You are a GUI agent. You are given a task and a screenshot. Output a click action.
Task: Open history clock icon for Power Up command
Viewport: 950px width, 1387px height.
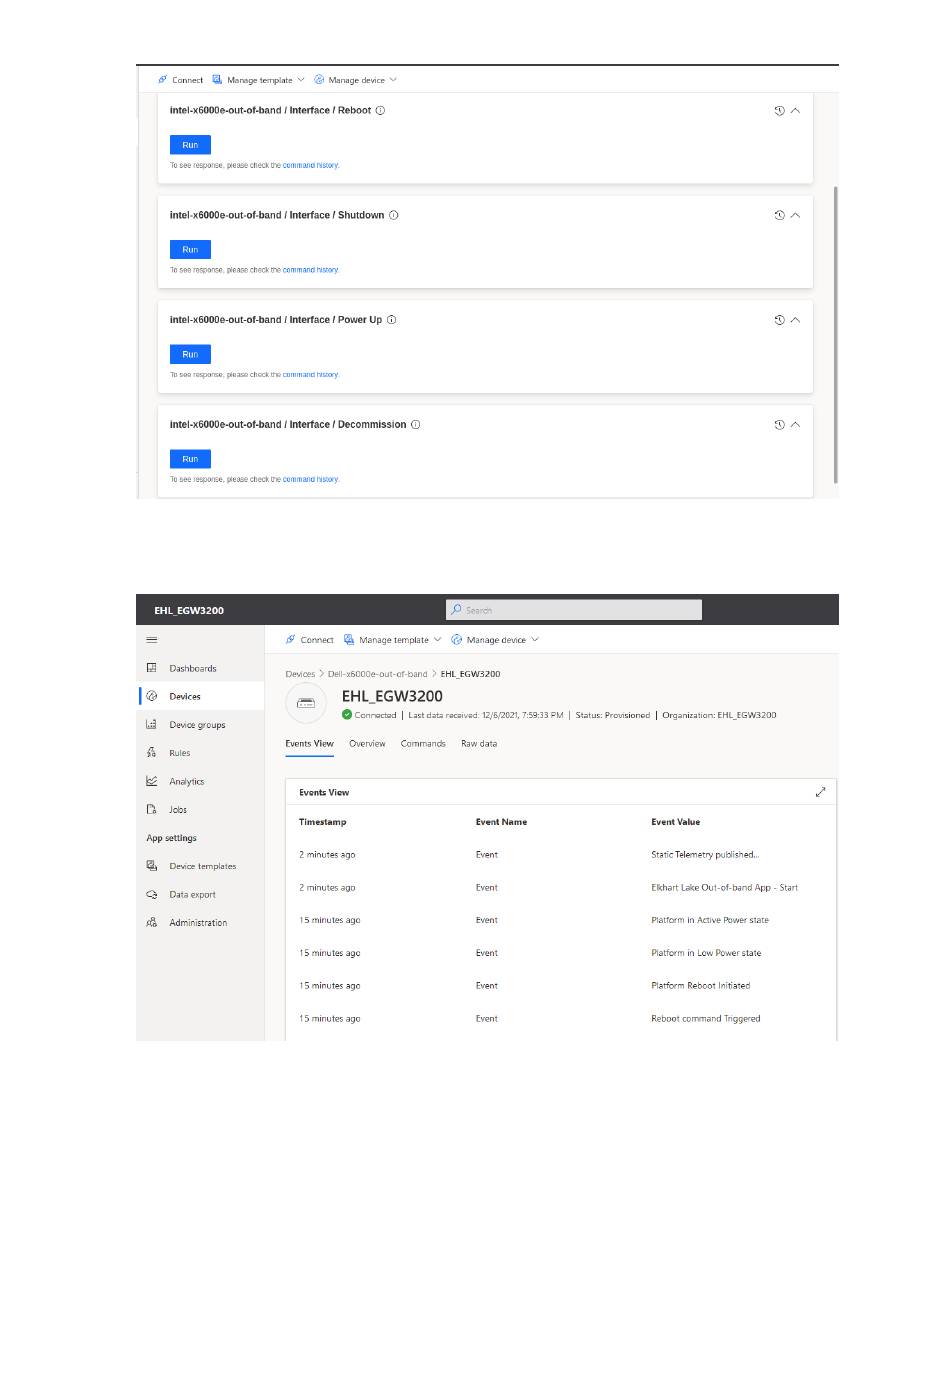pos(779,320)
